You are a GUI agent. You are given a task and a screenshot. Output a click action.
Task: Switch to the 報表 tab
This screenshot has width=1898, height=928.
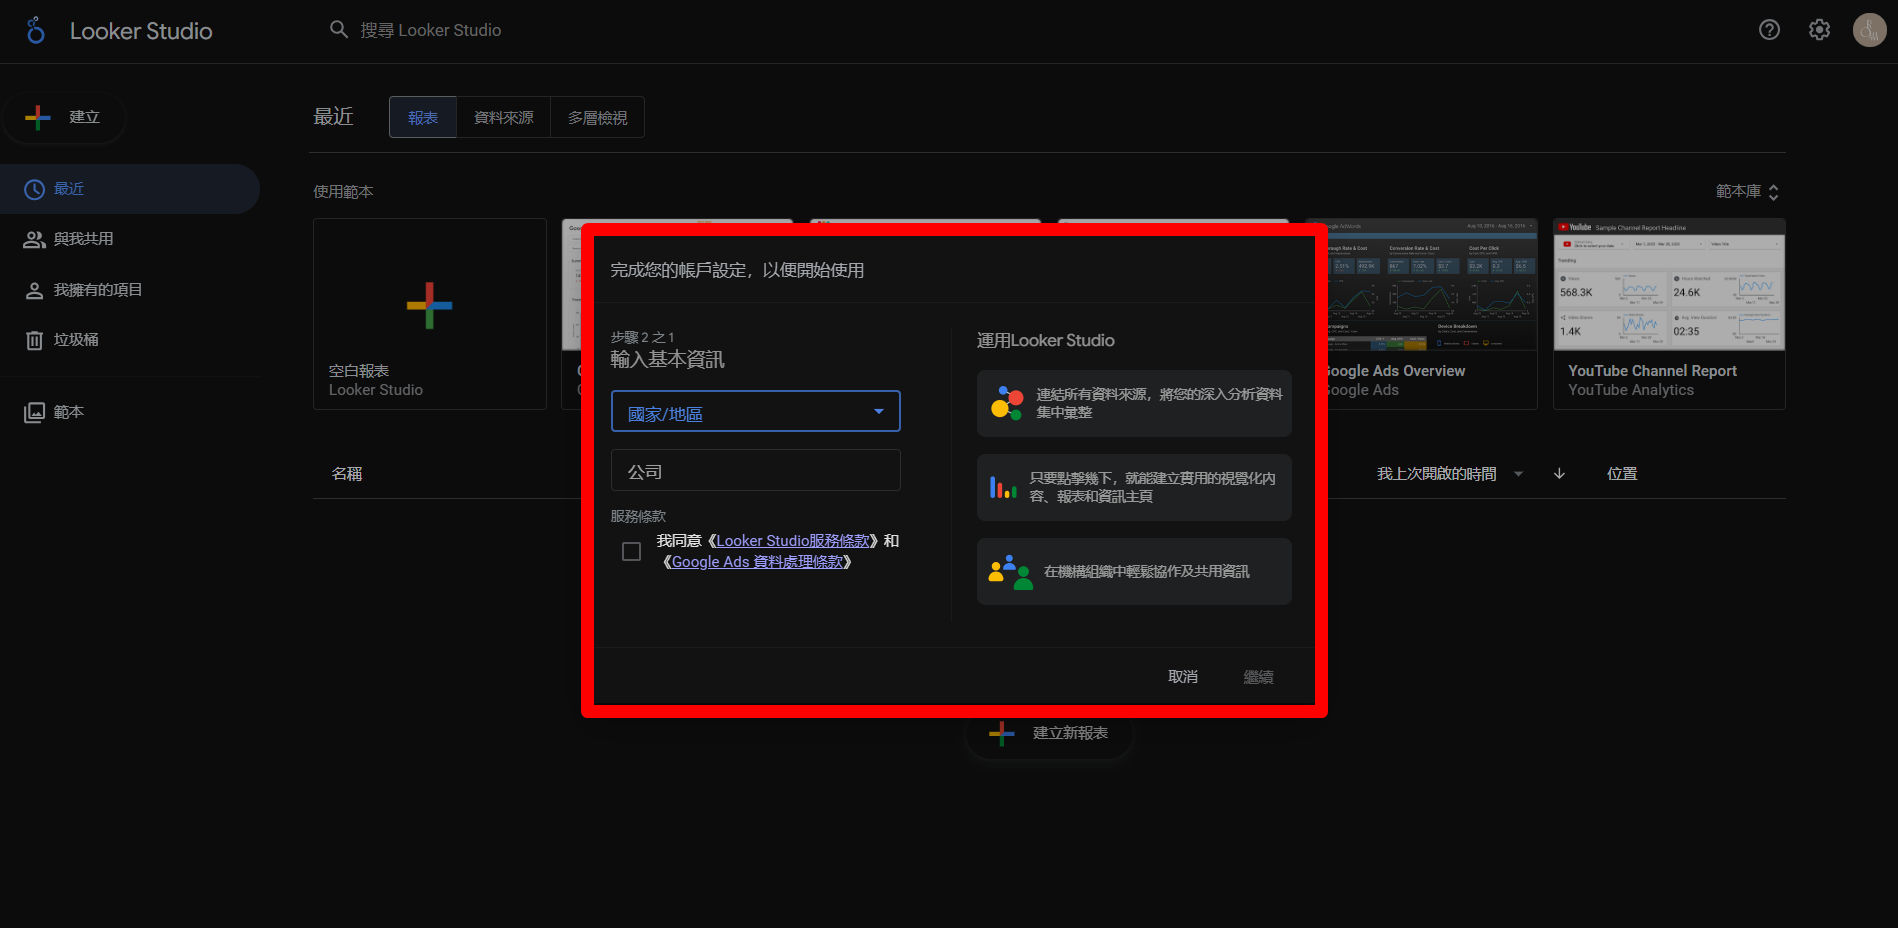pos(423,118)
